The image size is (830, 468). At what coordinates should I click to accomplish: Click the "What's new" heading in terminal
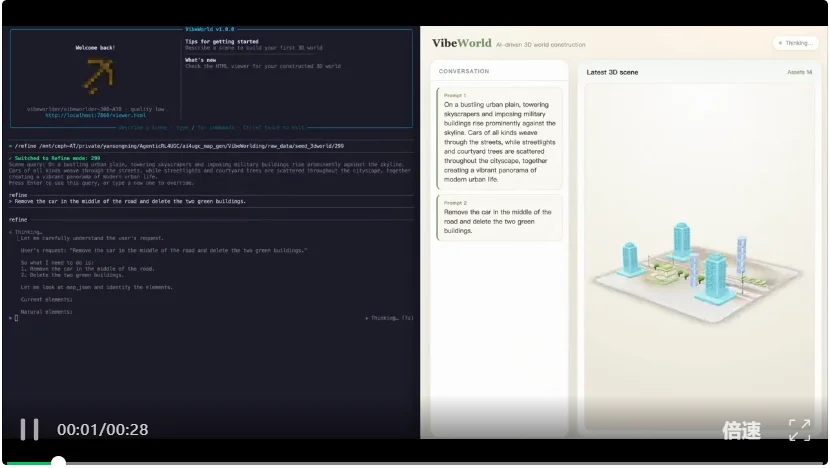[x=201, y=60]
